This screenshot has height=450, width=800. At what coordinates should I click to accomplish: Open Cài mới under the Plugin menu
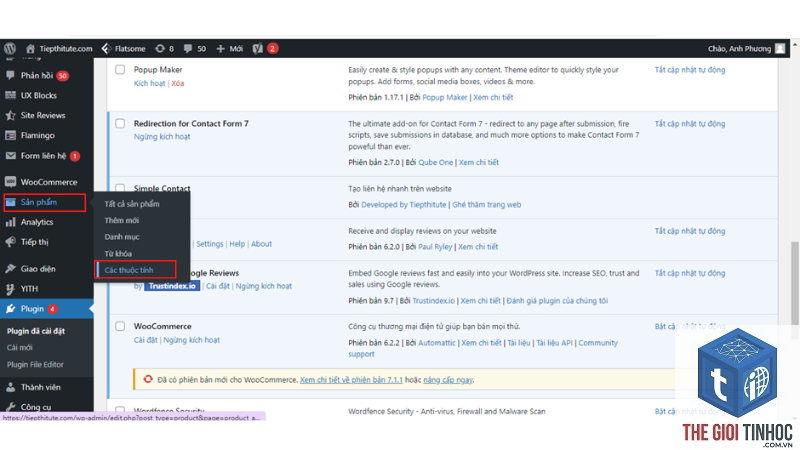(19, 347)
